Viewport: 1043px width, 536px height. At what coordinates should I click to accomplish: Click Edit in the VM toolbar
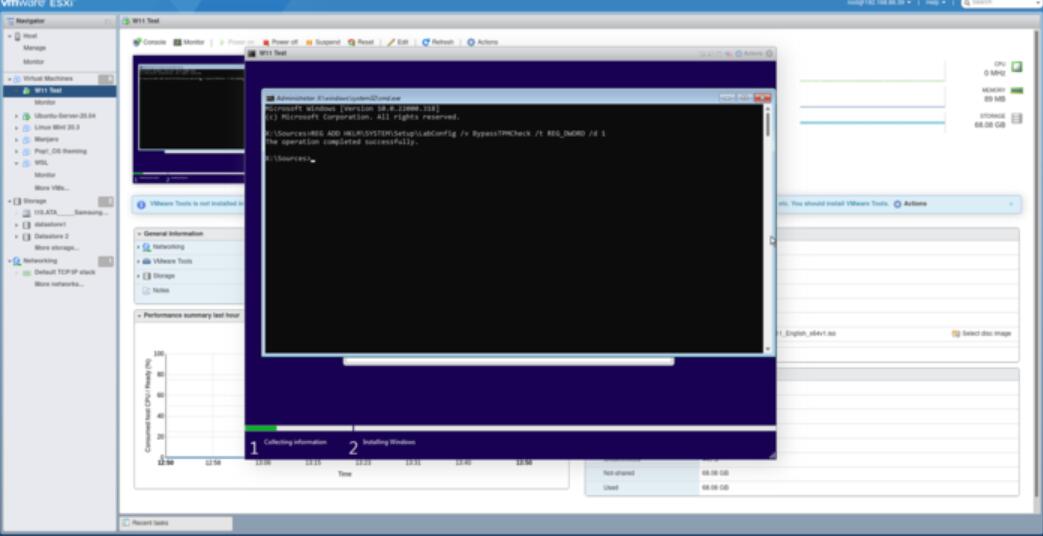pos(398,42)
